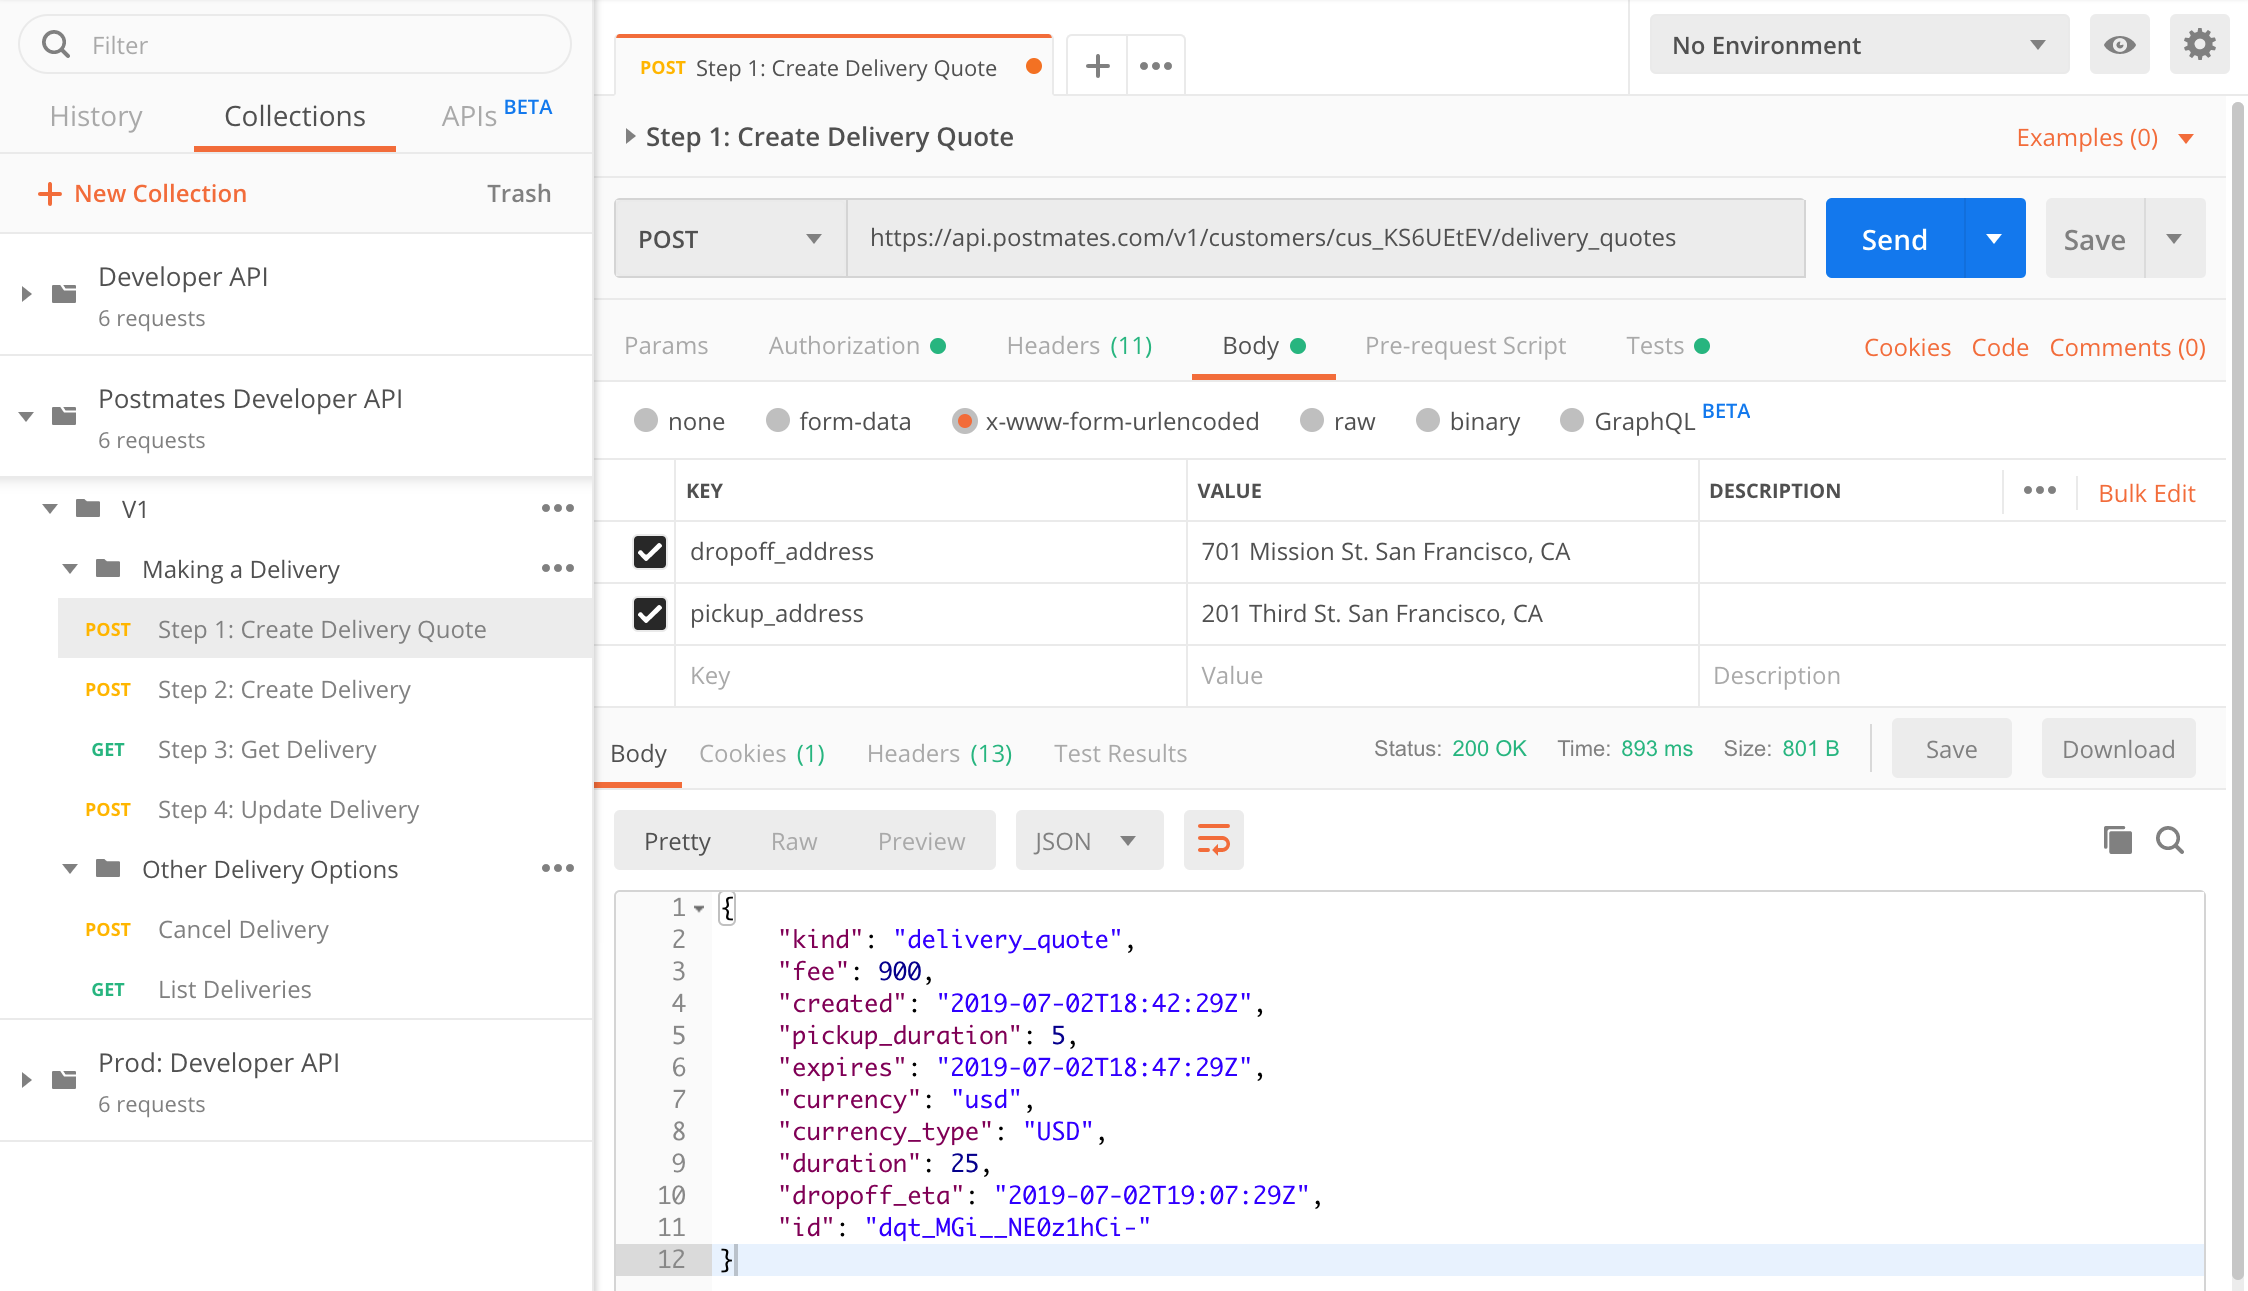Select x-www-form-urlencoded radio button
2248x1291 pixels.
point(964,420)
